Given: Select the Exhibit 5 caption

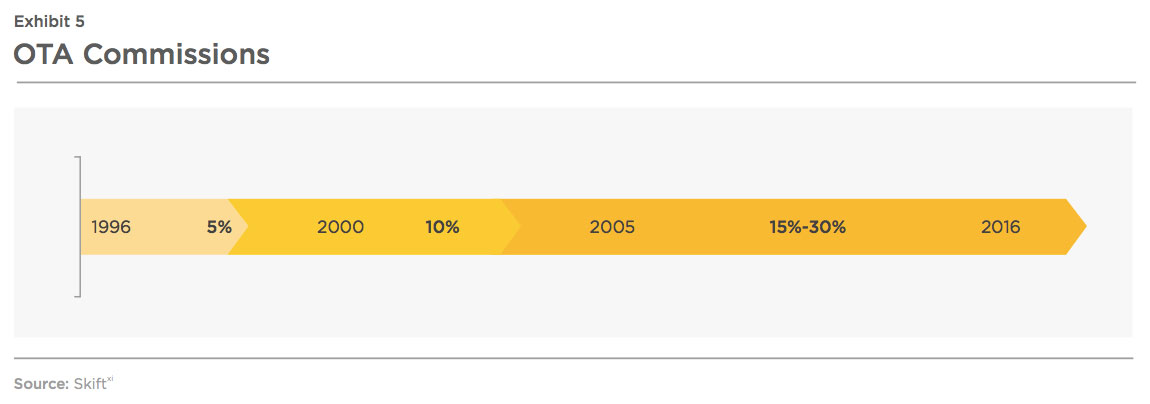Looking at the screenshot, I should tap(49, 21).
